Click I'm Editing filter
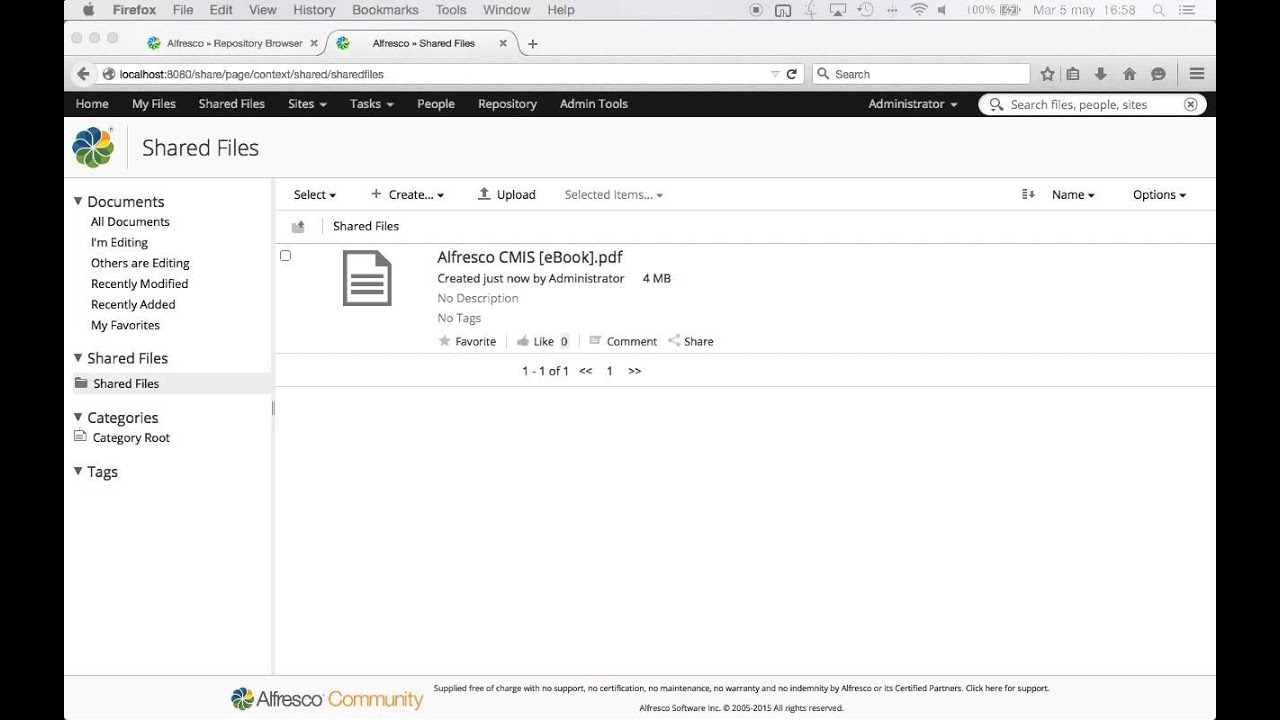 [x=119, y=242]
